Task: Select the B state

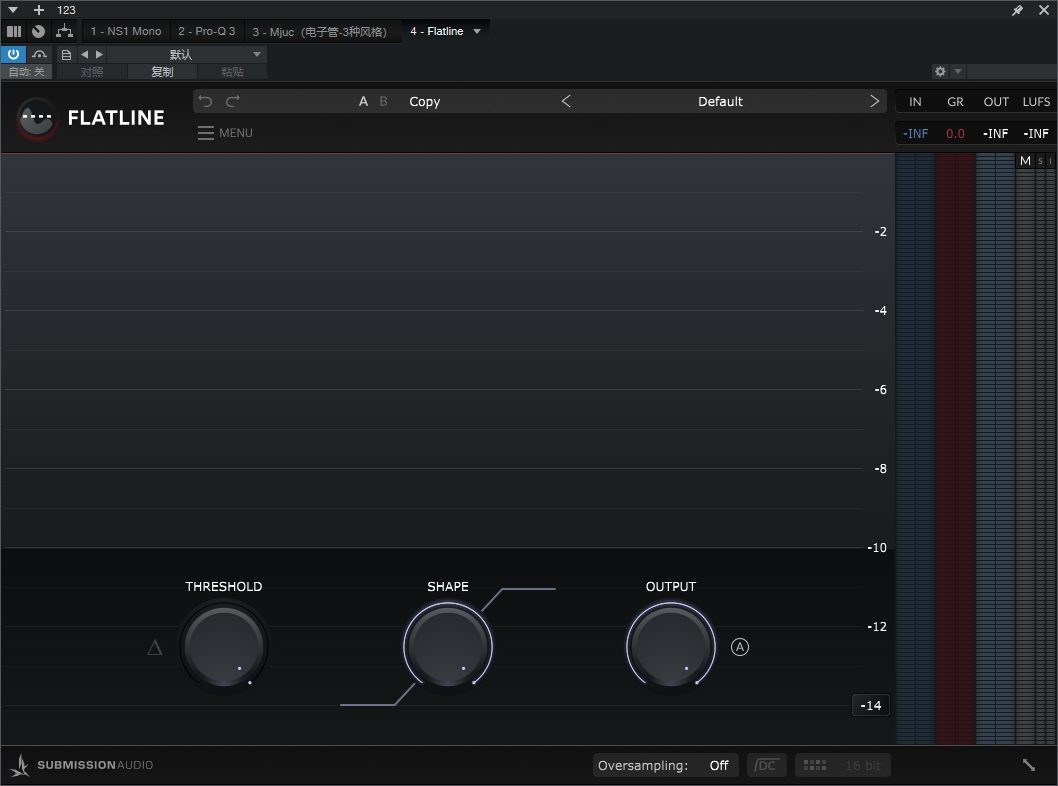Action: click(x=383, y=101)
